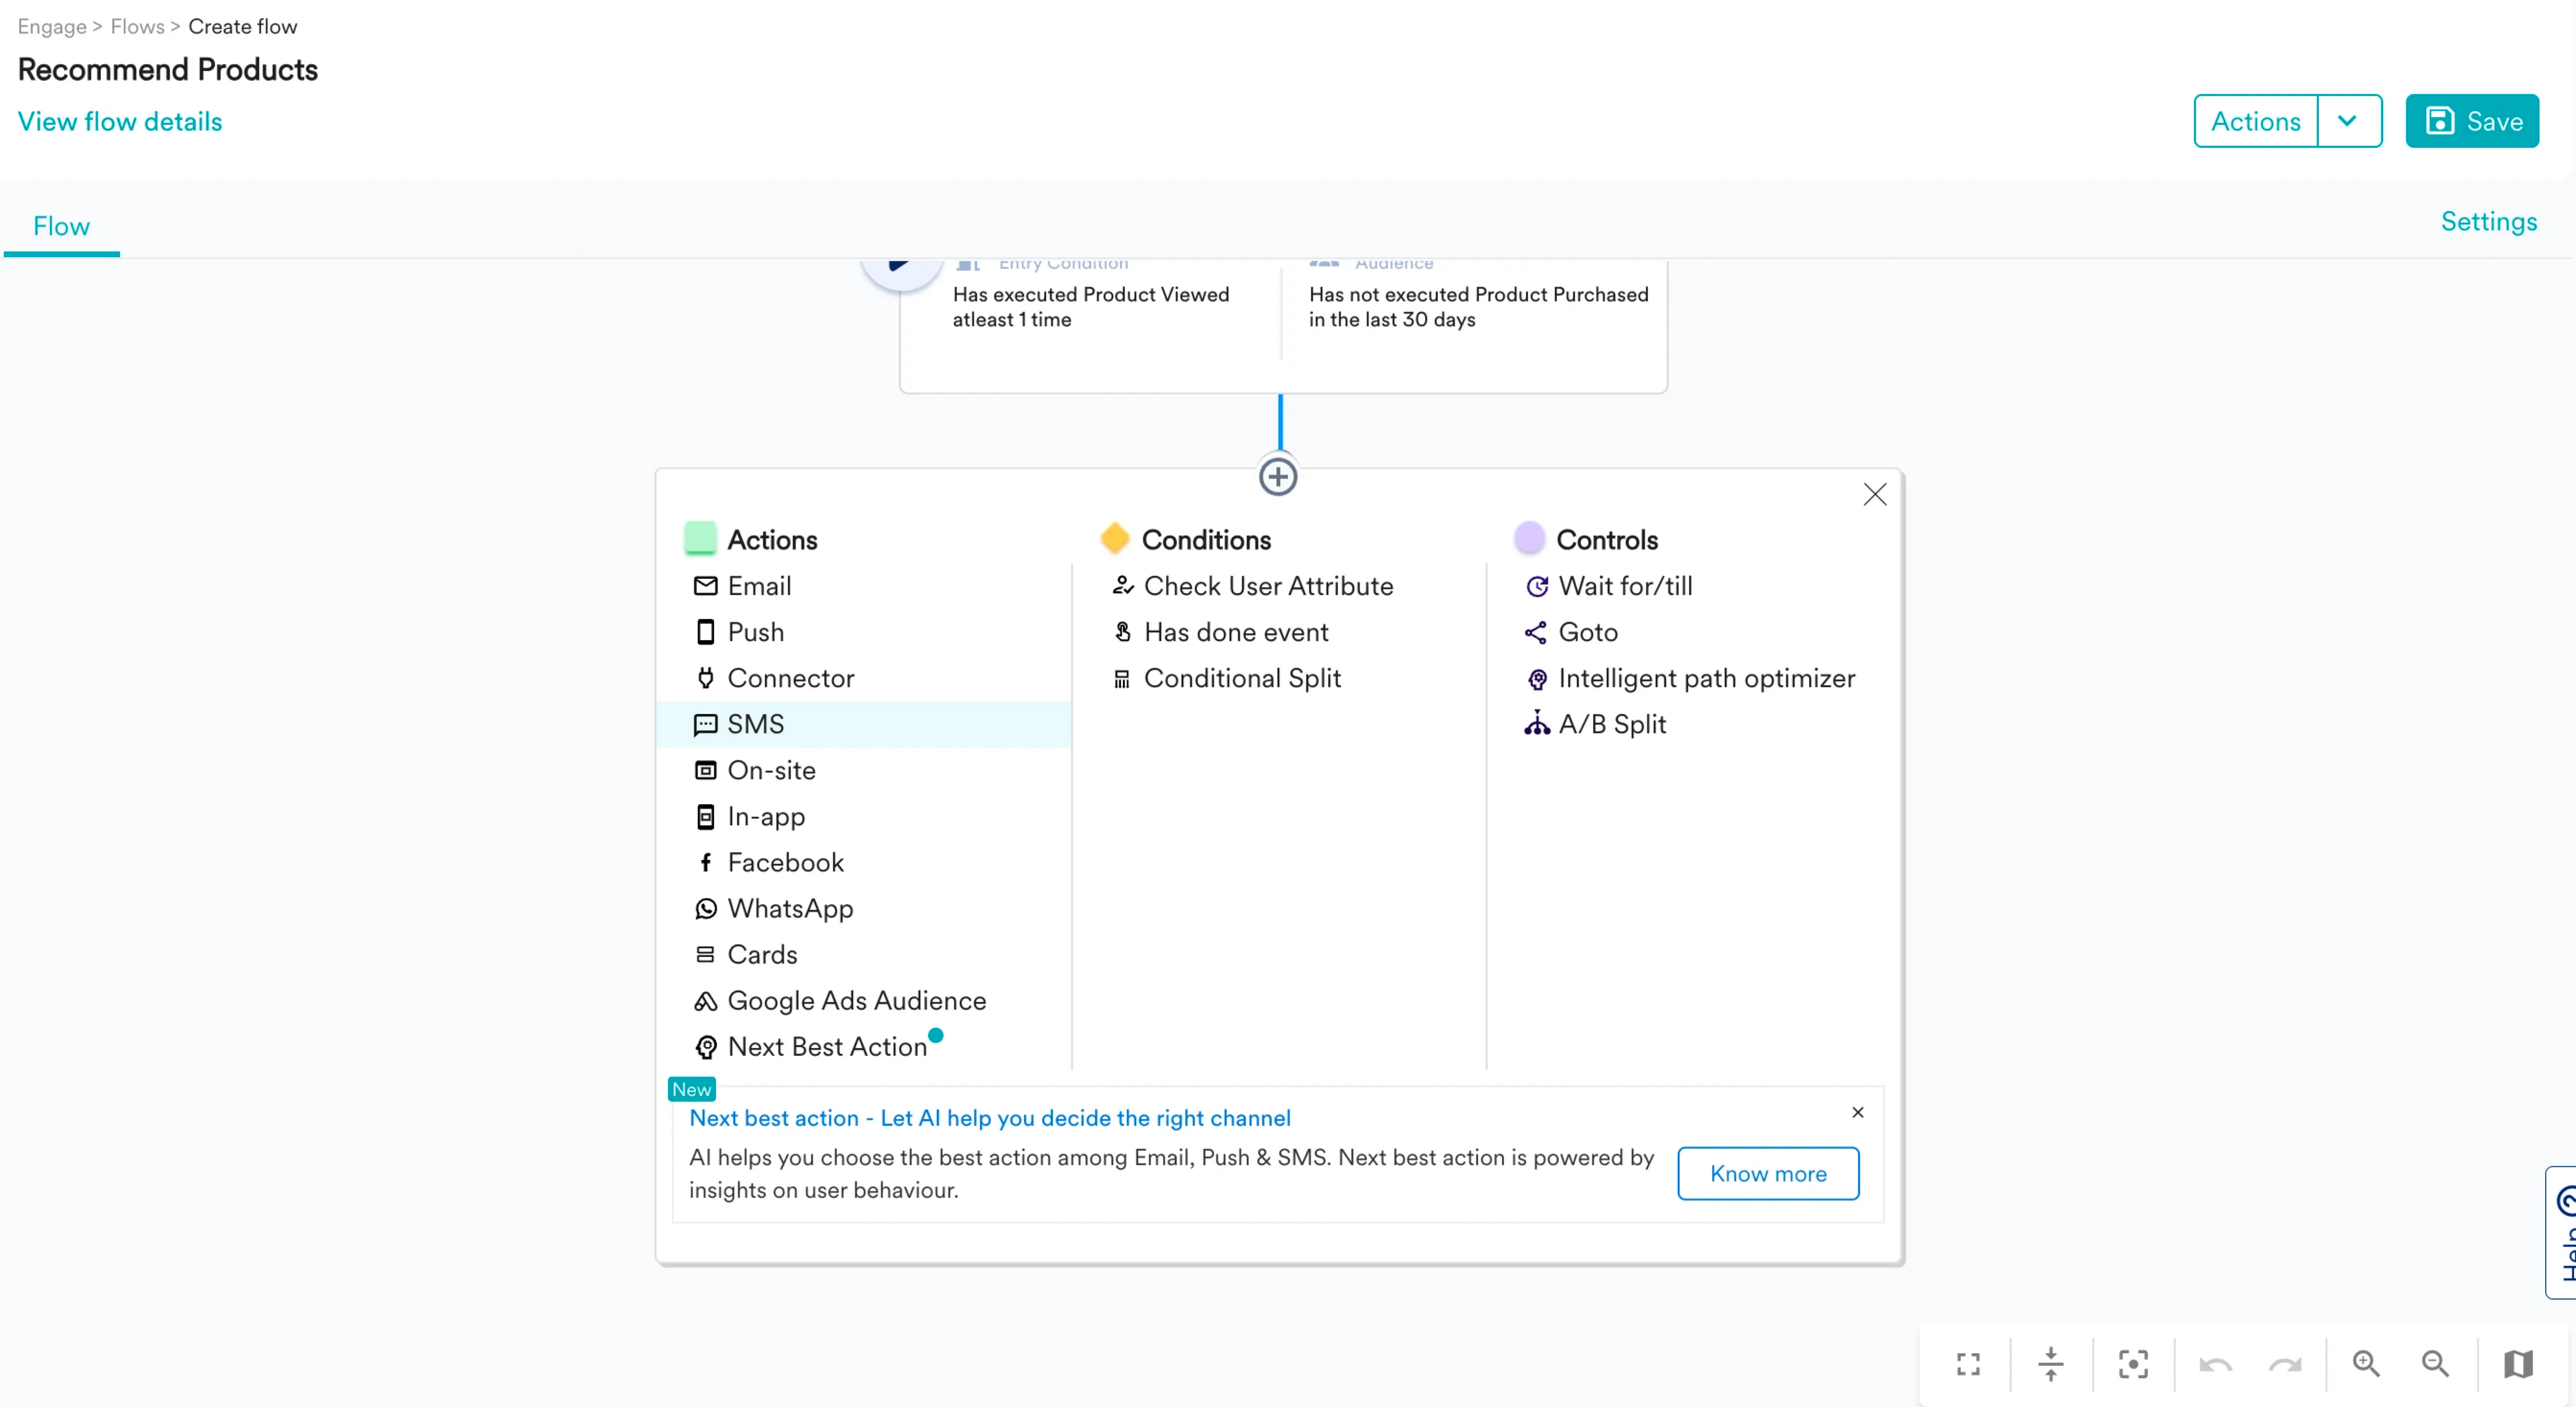Select Conditional Split condition
The image size is (2576, 1407).
[x=1241, y=678]
